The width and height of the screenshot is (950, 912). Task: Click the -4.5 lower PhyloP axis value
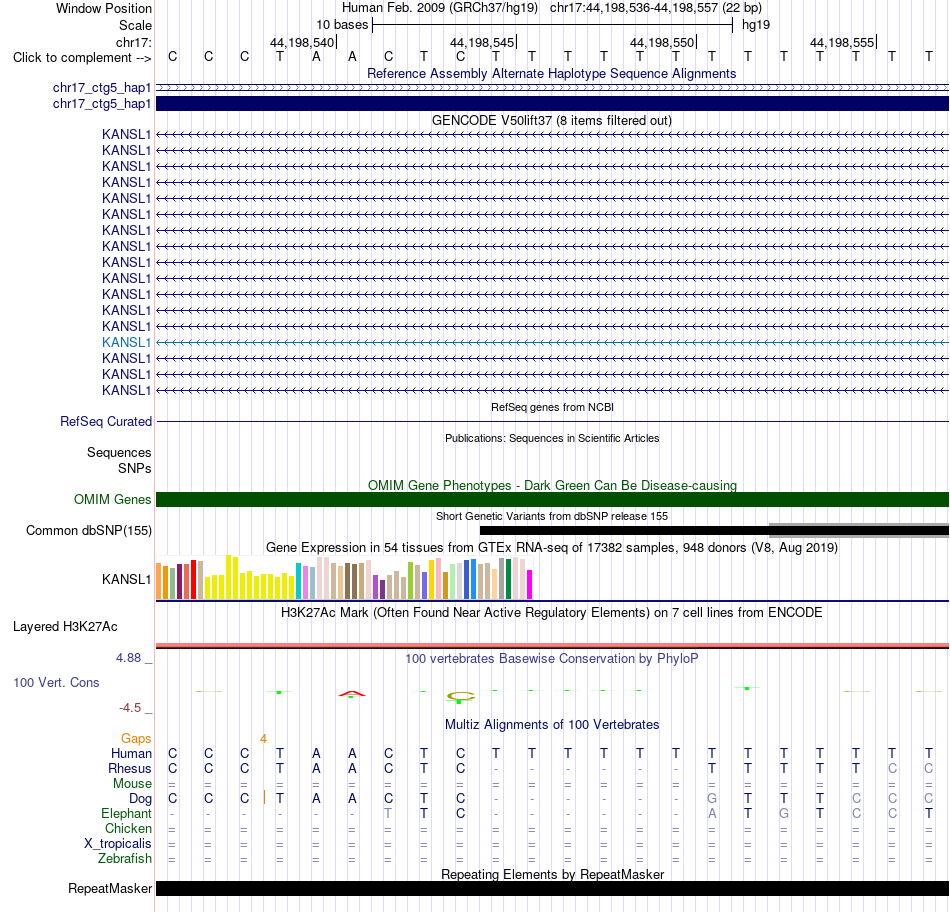click(x=130, y=707)
